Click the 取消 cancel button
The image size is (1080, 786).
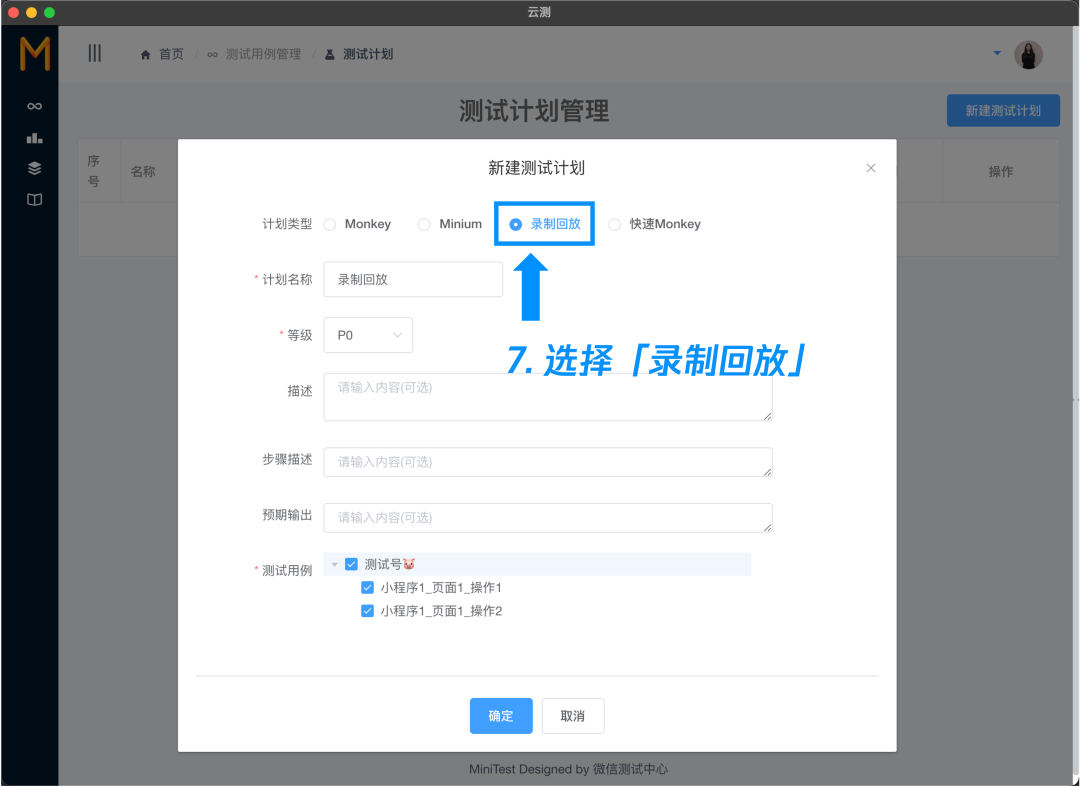coord(573,716)
